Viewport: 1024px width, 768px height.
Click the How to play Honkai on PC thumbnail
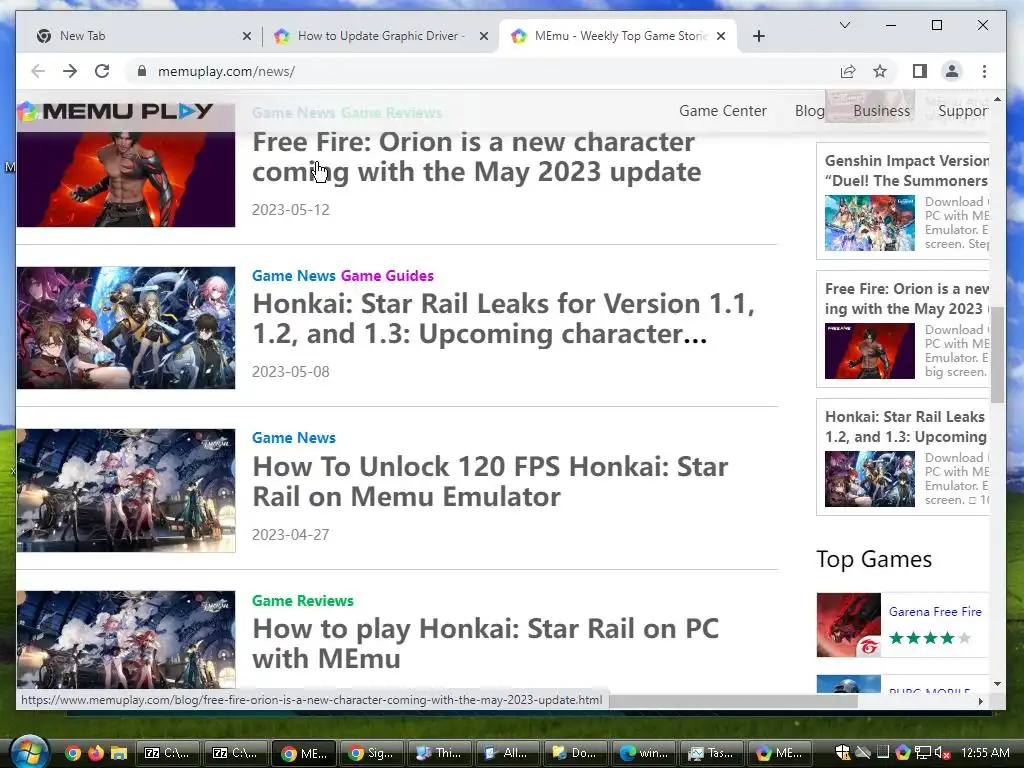pos(126,640)
